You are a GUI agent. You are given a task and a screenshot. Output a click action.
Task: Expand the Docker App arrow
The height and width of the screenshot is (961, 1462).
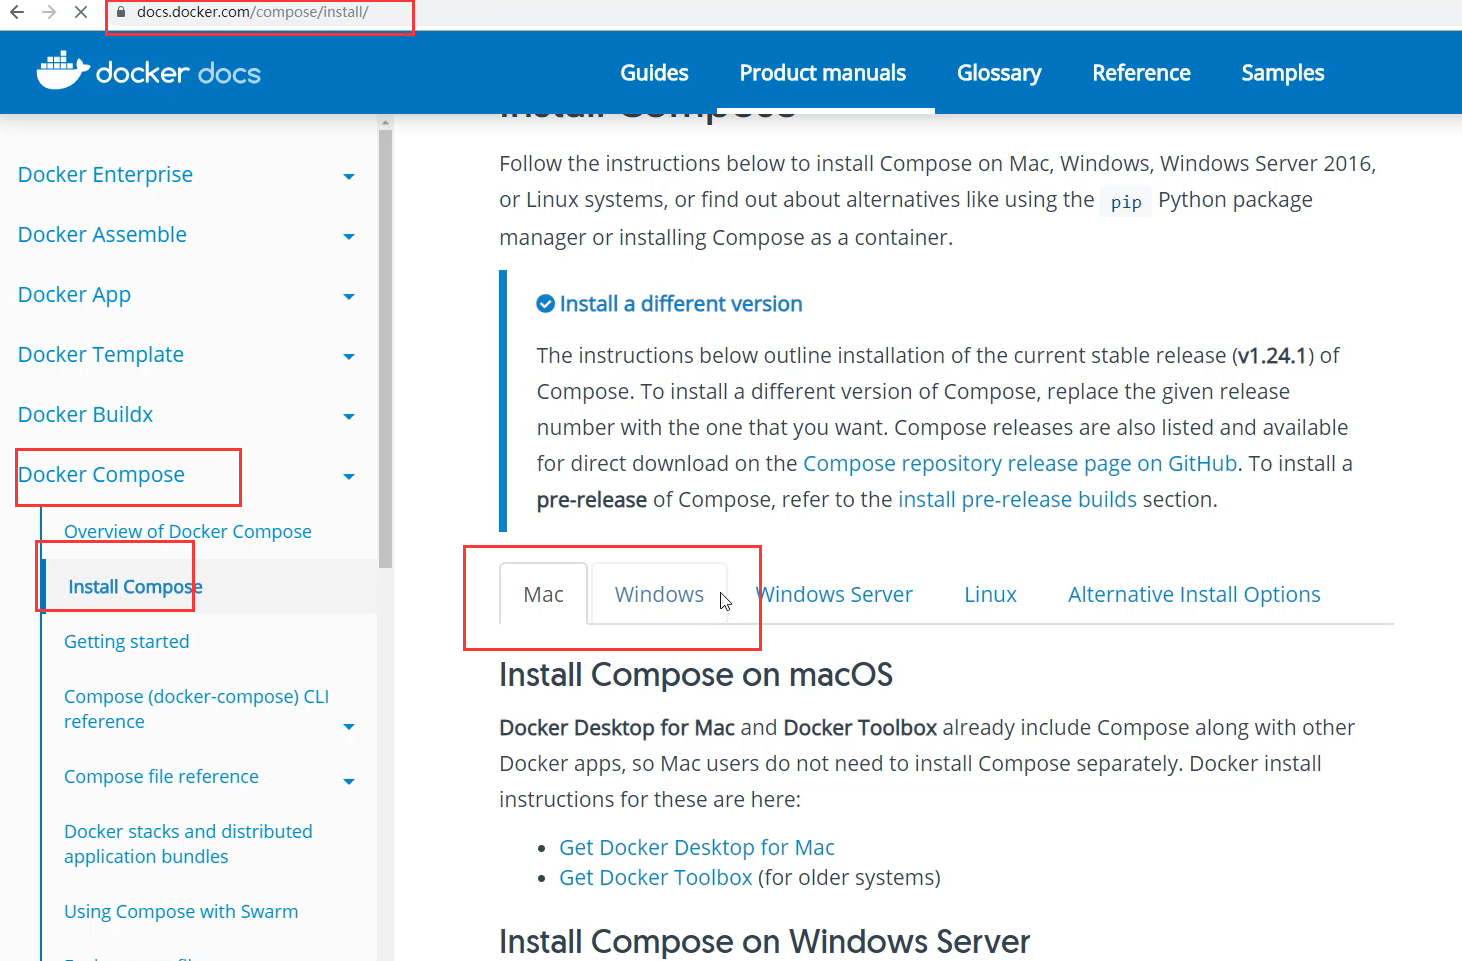[349, 297]
